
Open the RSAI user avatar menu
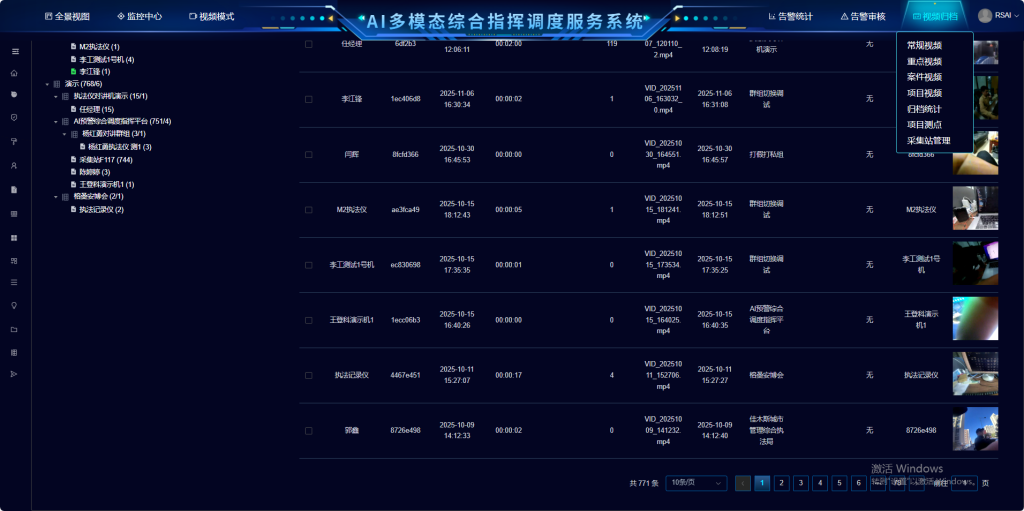tap(992, 16)
